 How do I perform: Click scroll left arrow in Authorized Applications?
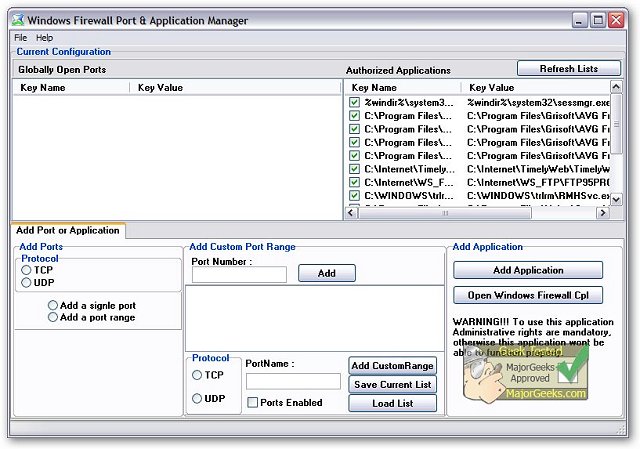[351, 213]
